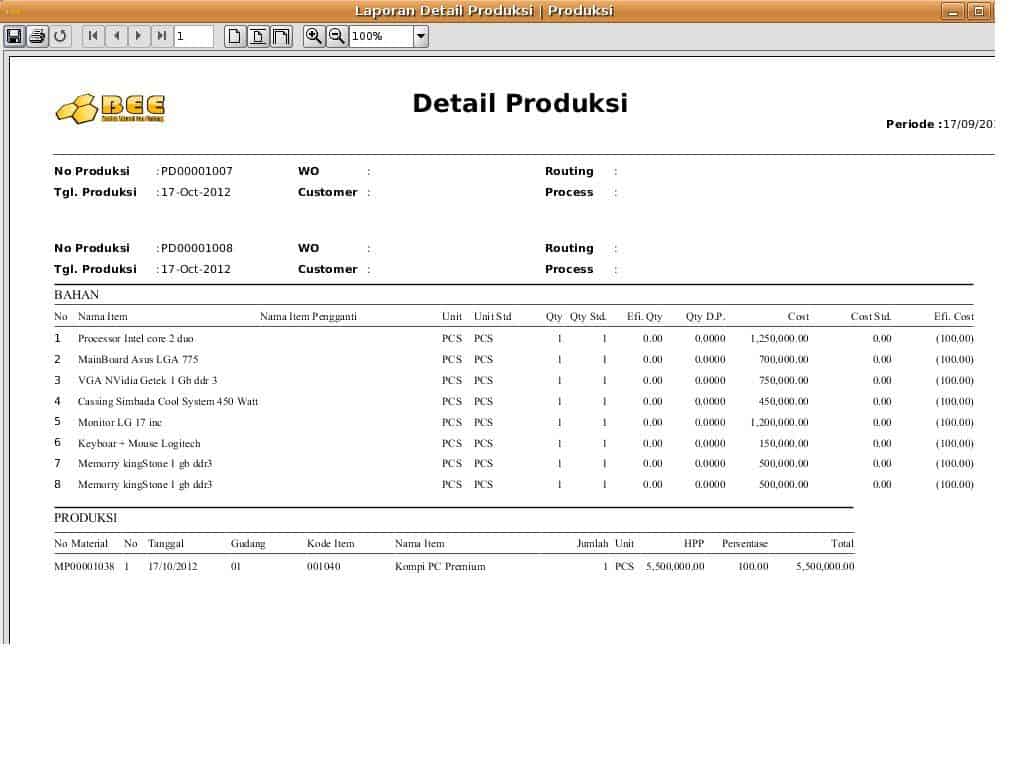Zoom in using the magnifier plus icon

(x=314, y=36)
